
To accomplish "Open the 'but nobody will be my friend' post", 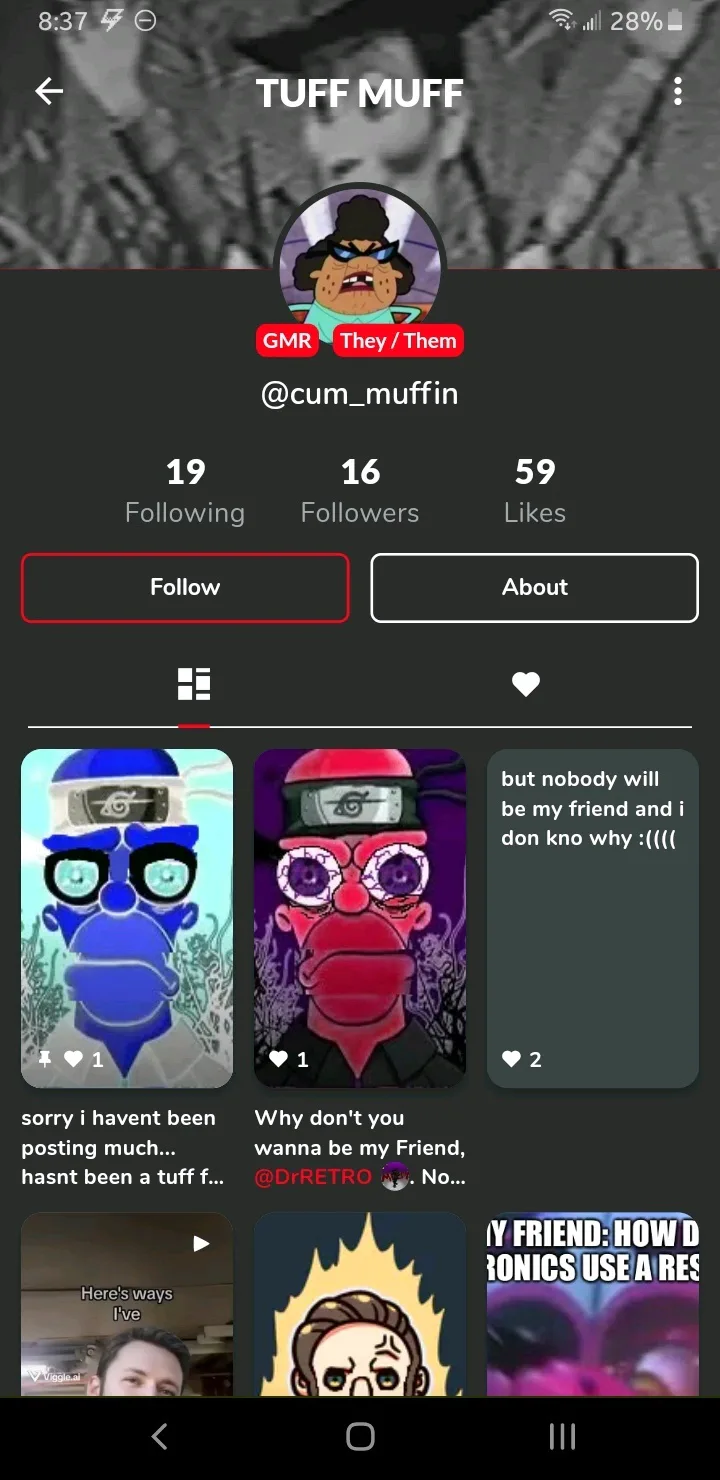I will tap(593, 918).
